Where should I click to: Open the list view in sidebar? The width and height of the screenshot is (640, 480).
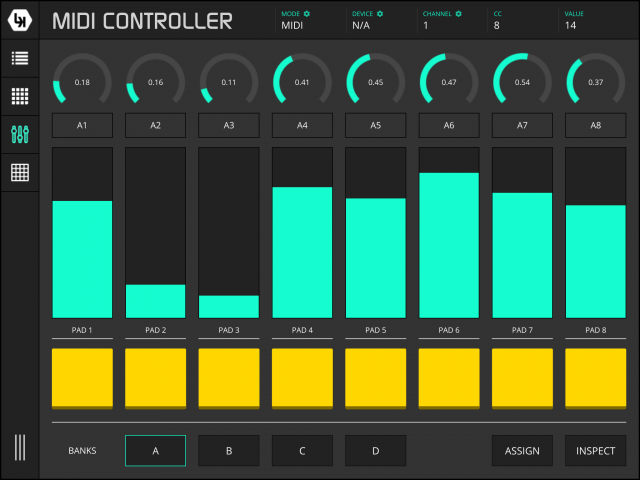pyautogui.click(x=20, y=58)
